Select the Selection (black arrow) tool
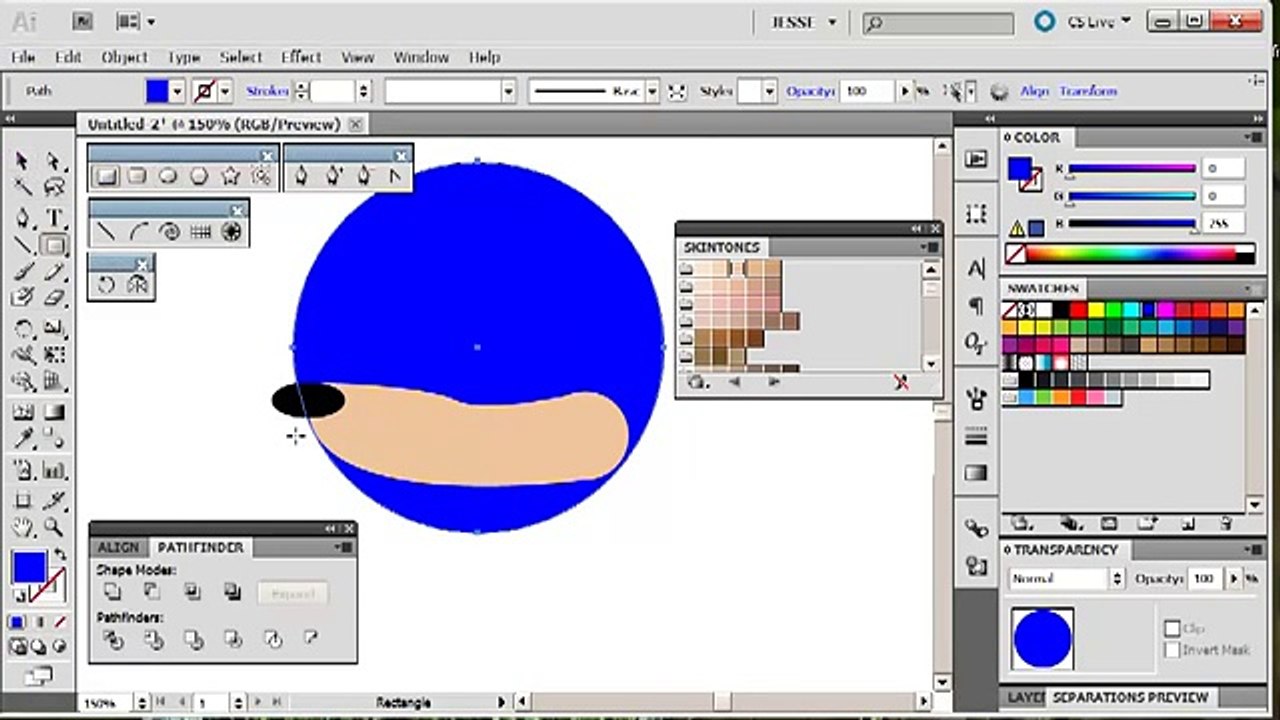 tap(23, 161)
